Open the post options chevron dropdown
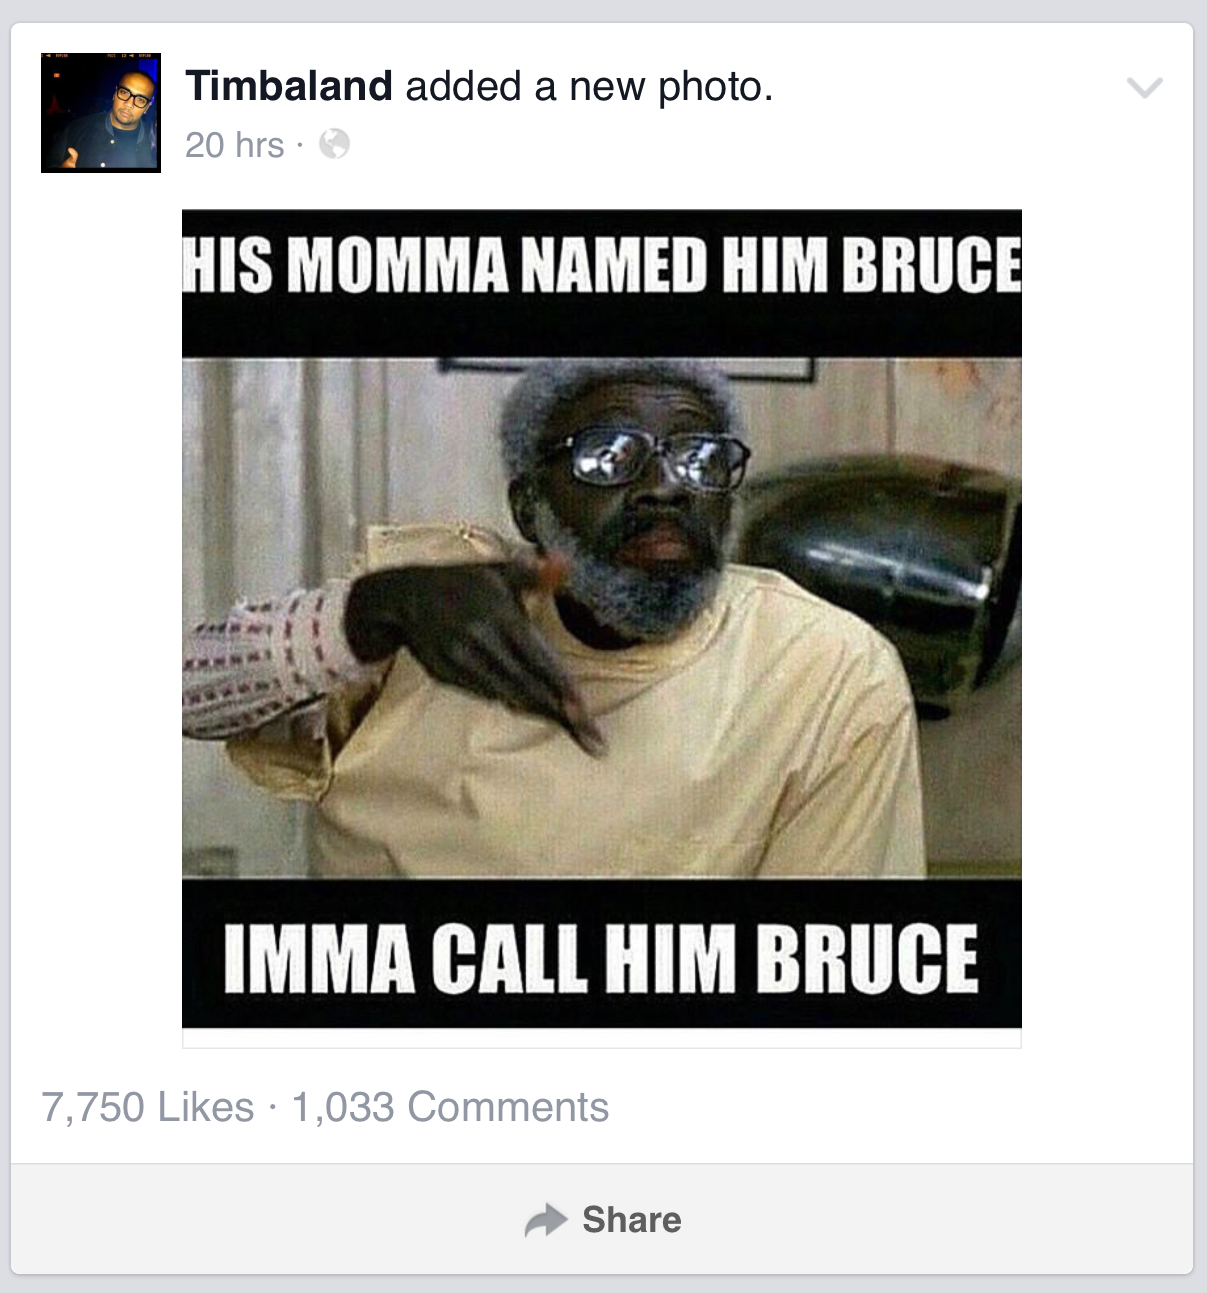 point(1144,87)
